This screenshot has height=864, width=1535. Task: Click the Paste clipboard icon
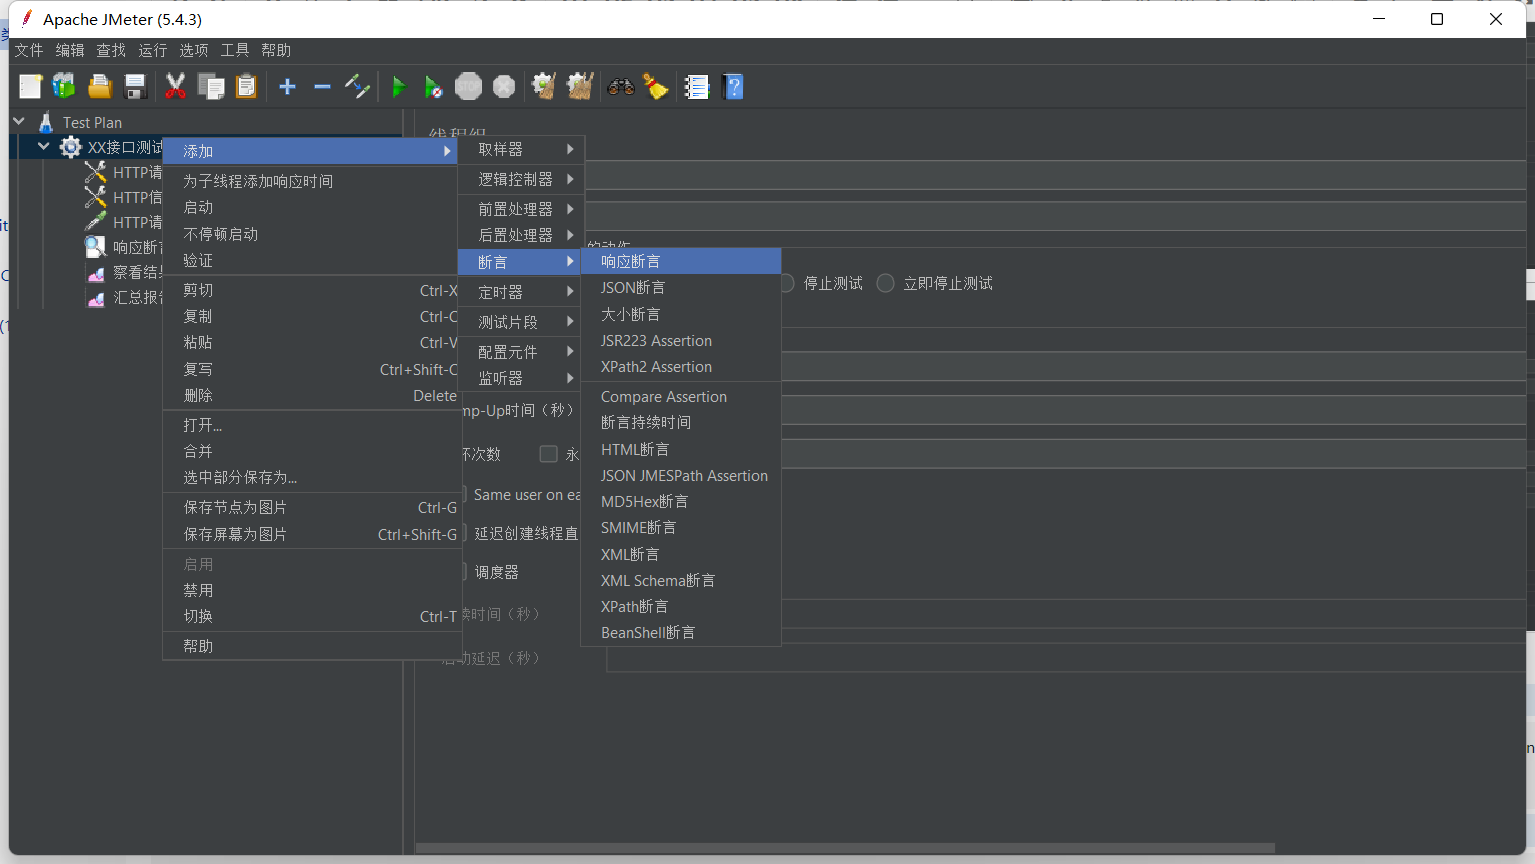246,87
